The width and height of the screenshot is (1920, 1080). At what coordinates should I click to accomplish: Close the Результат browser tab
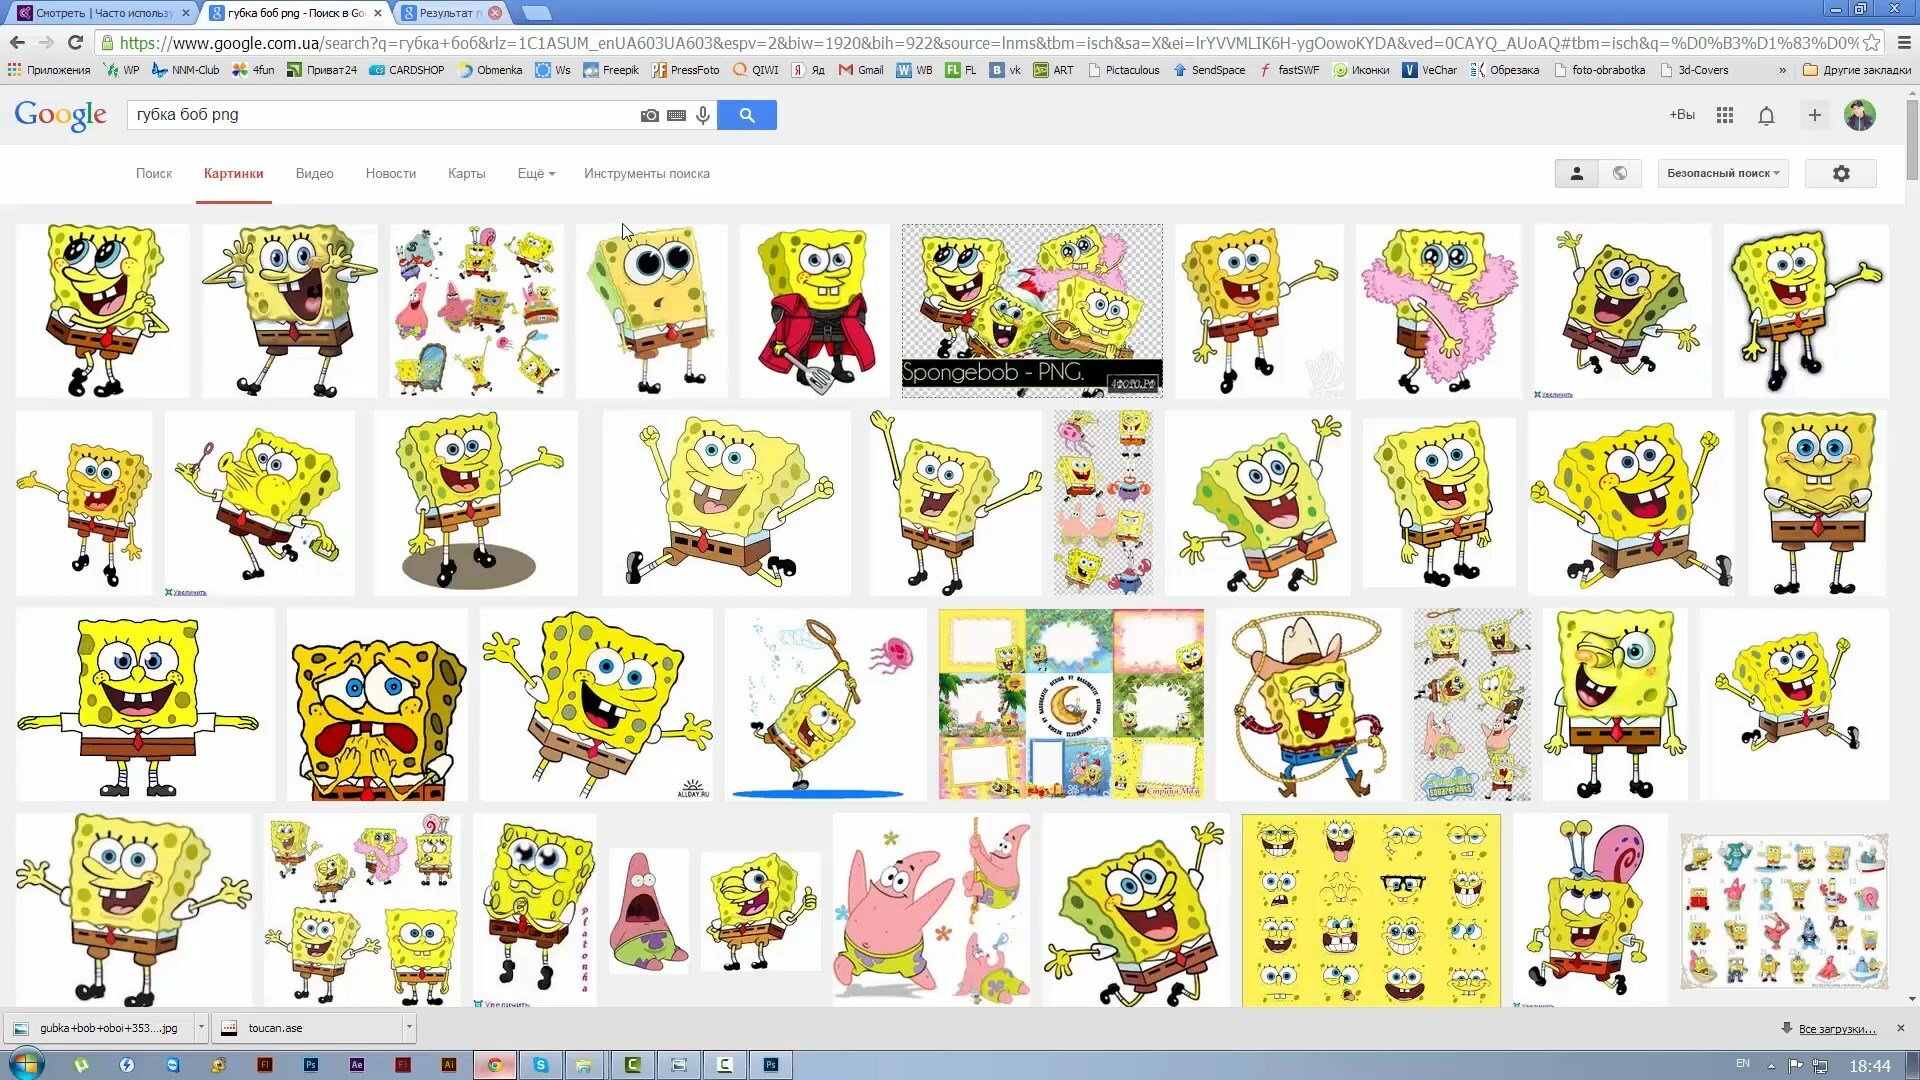click(495, 13)
